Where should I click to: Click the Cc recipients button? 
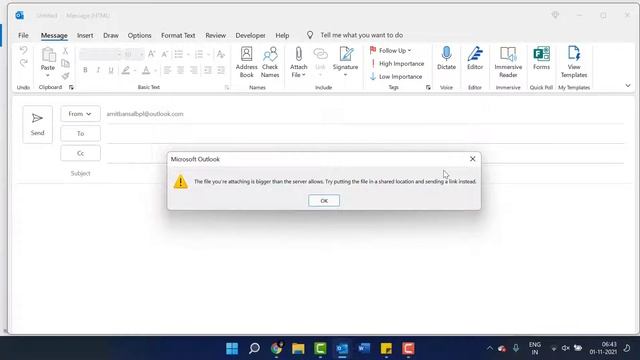(x=80, y=153)
